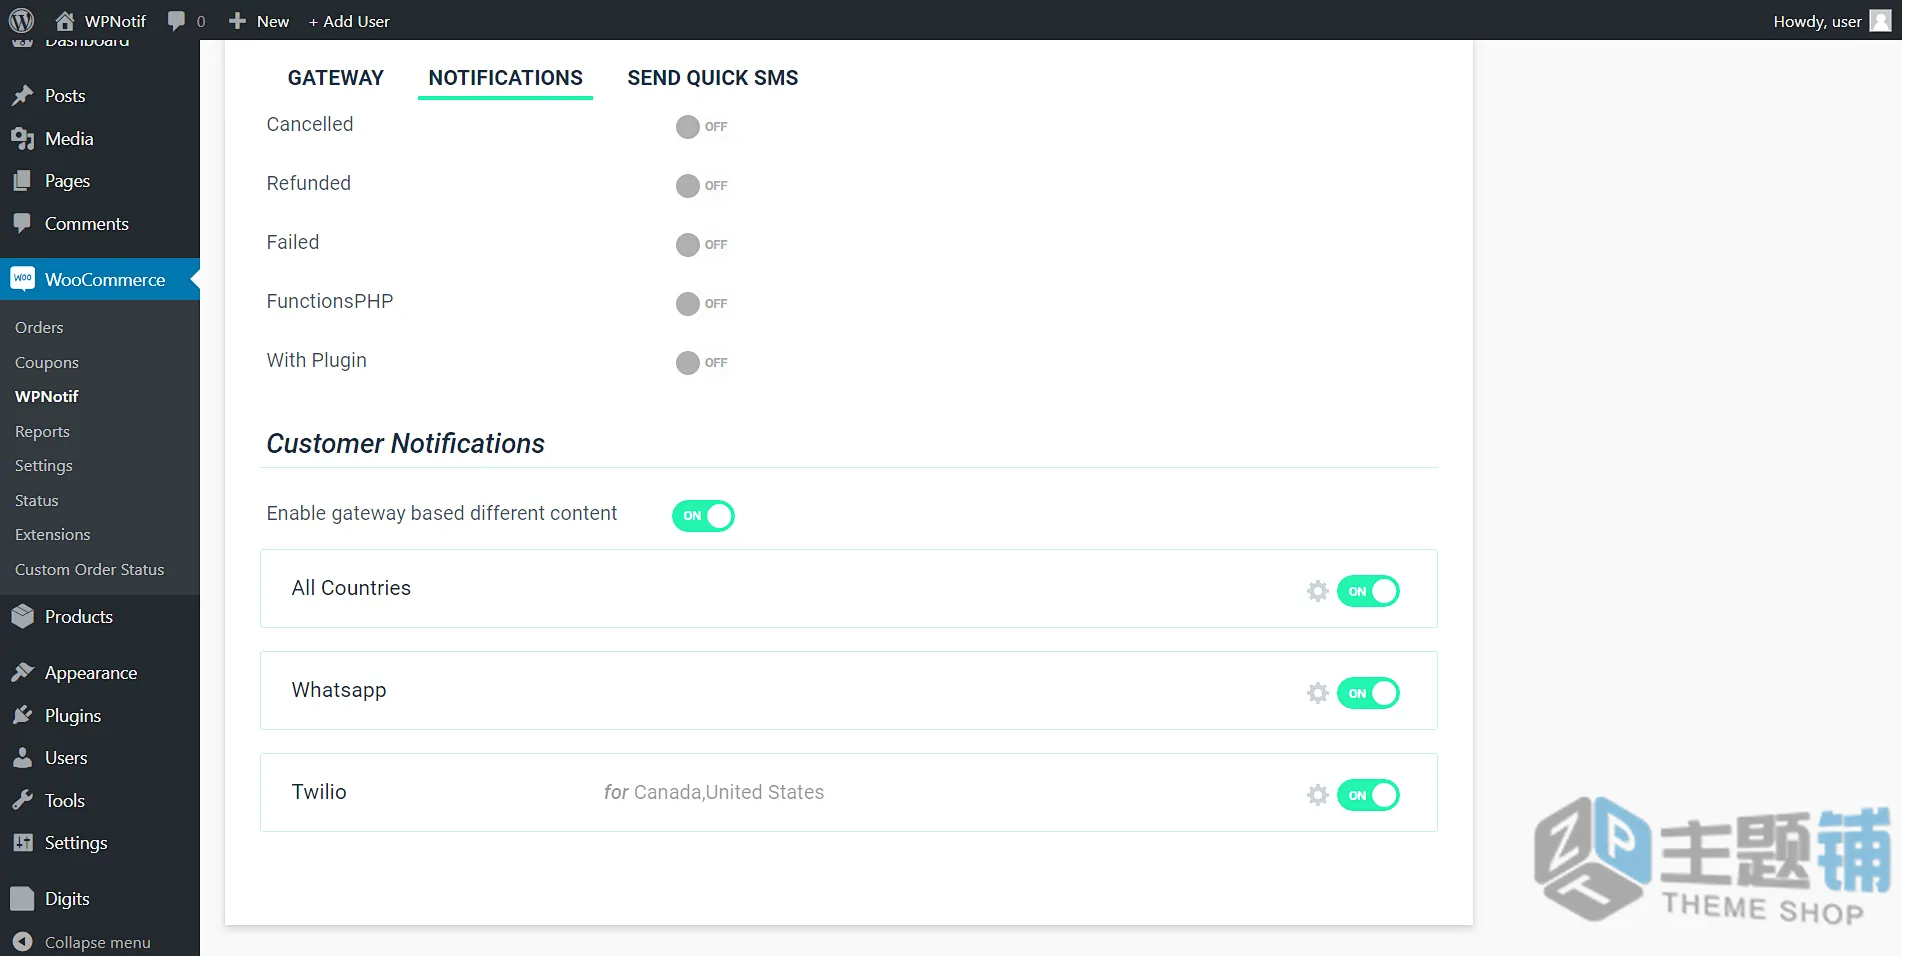The width and height of the screenshot is (1920, 956).
Task: Open the Orders submenu item
Action: point(39,327)
